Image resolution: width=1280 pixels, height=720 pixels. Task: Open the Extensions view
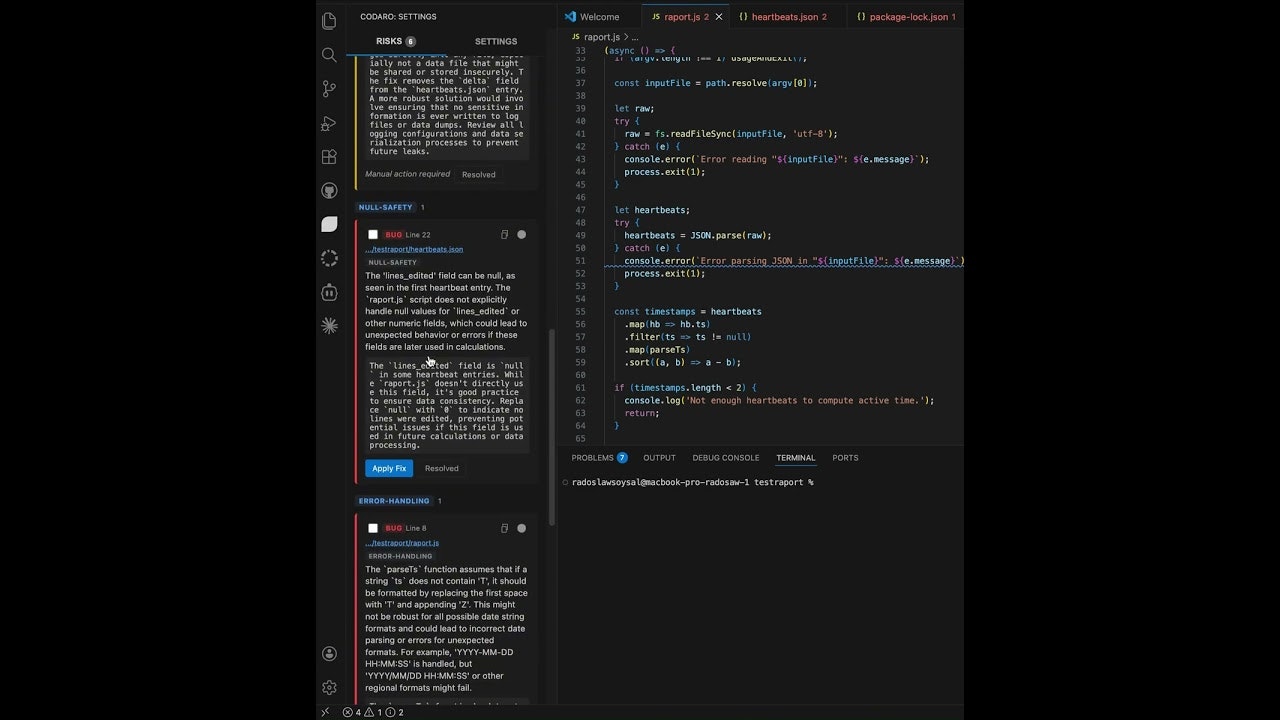click(329, 157)
